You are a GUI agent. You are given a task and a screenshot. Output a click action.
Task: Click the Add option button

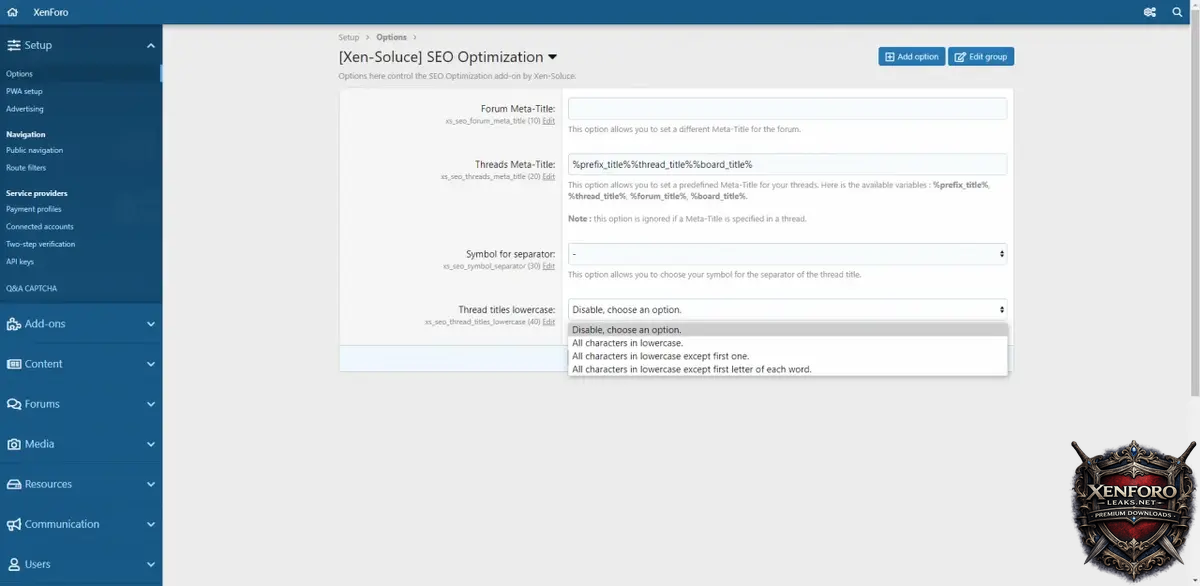911,57
